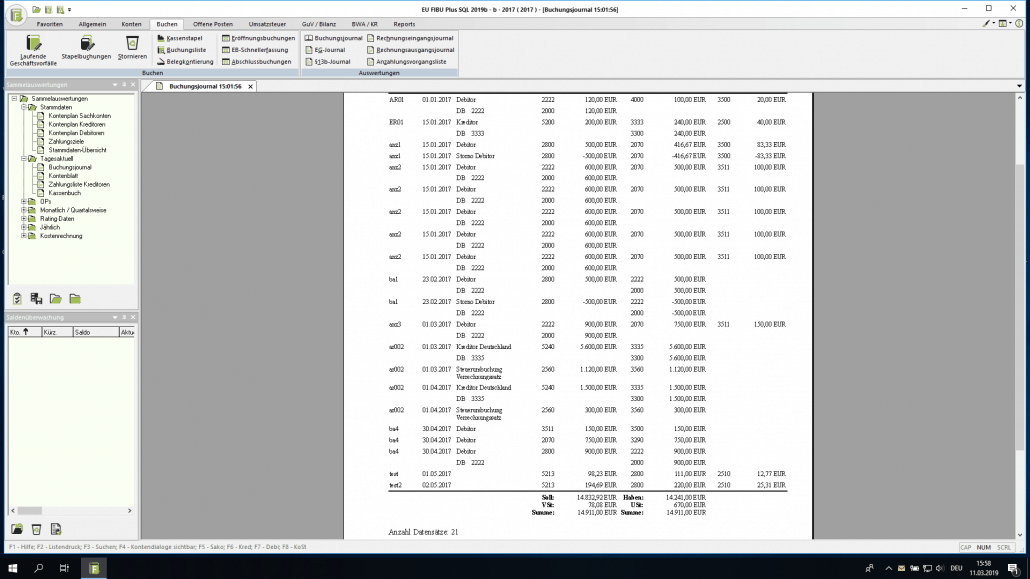The height and width of the screenshot is (579, 1030).
Task: Switch to the Allgemein ribbon tab
Action: (x=92, y=24)
